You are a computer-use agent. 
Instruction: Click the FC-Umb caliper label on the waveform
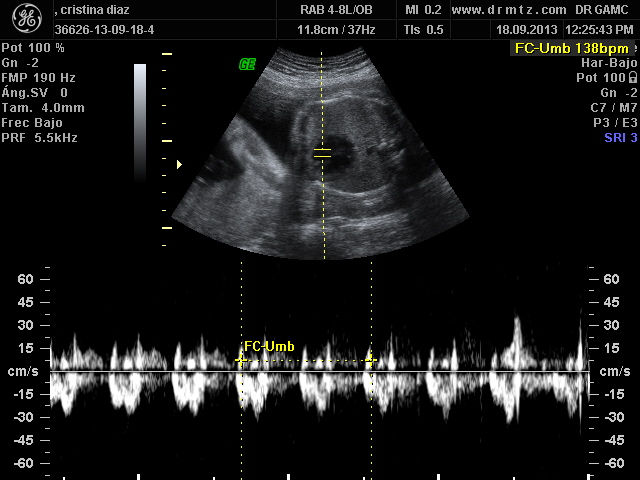click(269, 347)
